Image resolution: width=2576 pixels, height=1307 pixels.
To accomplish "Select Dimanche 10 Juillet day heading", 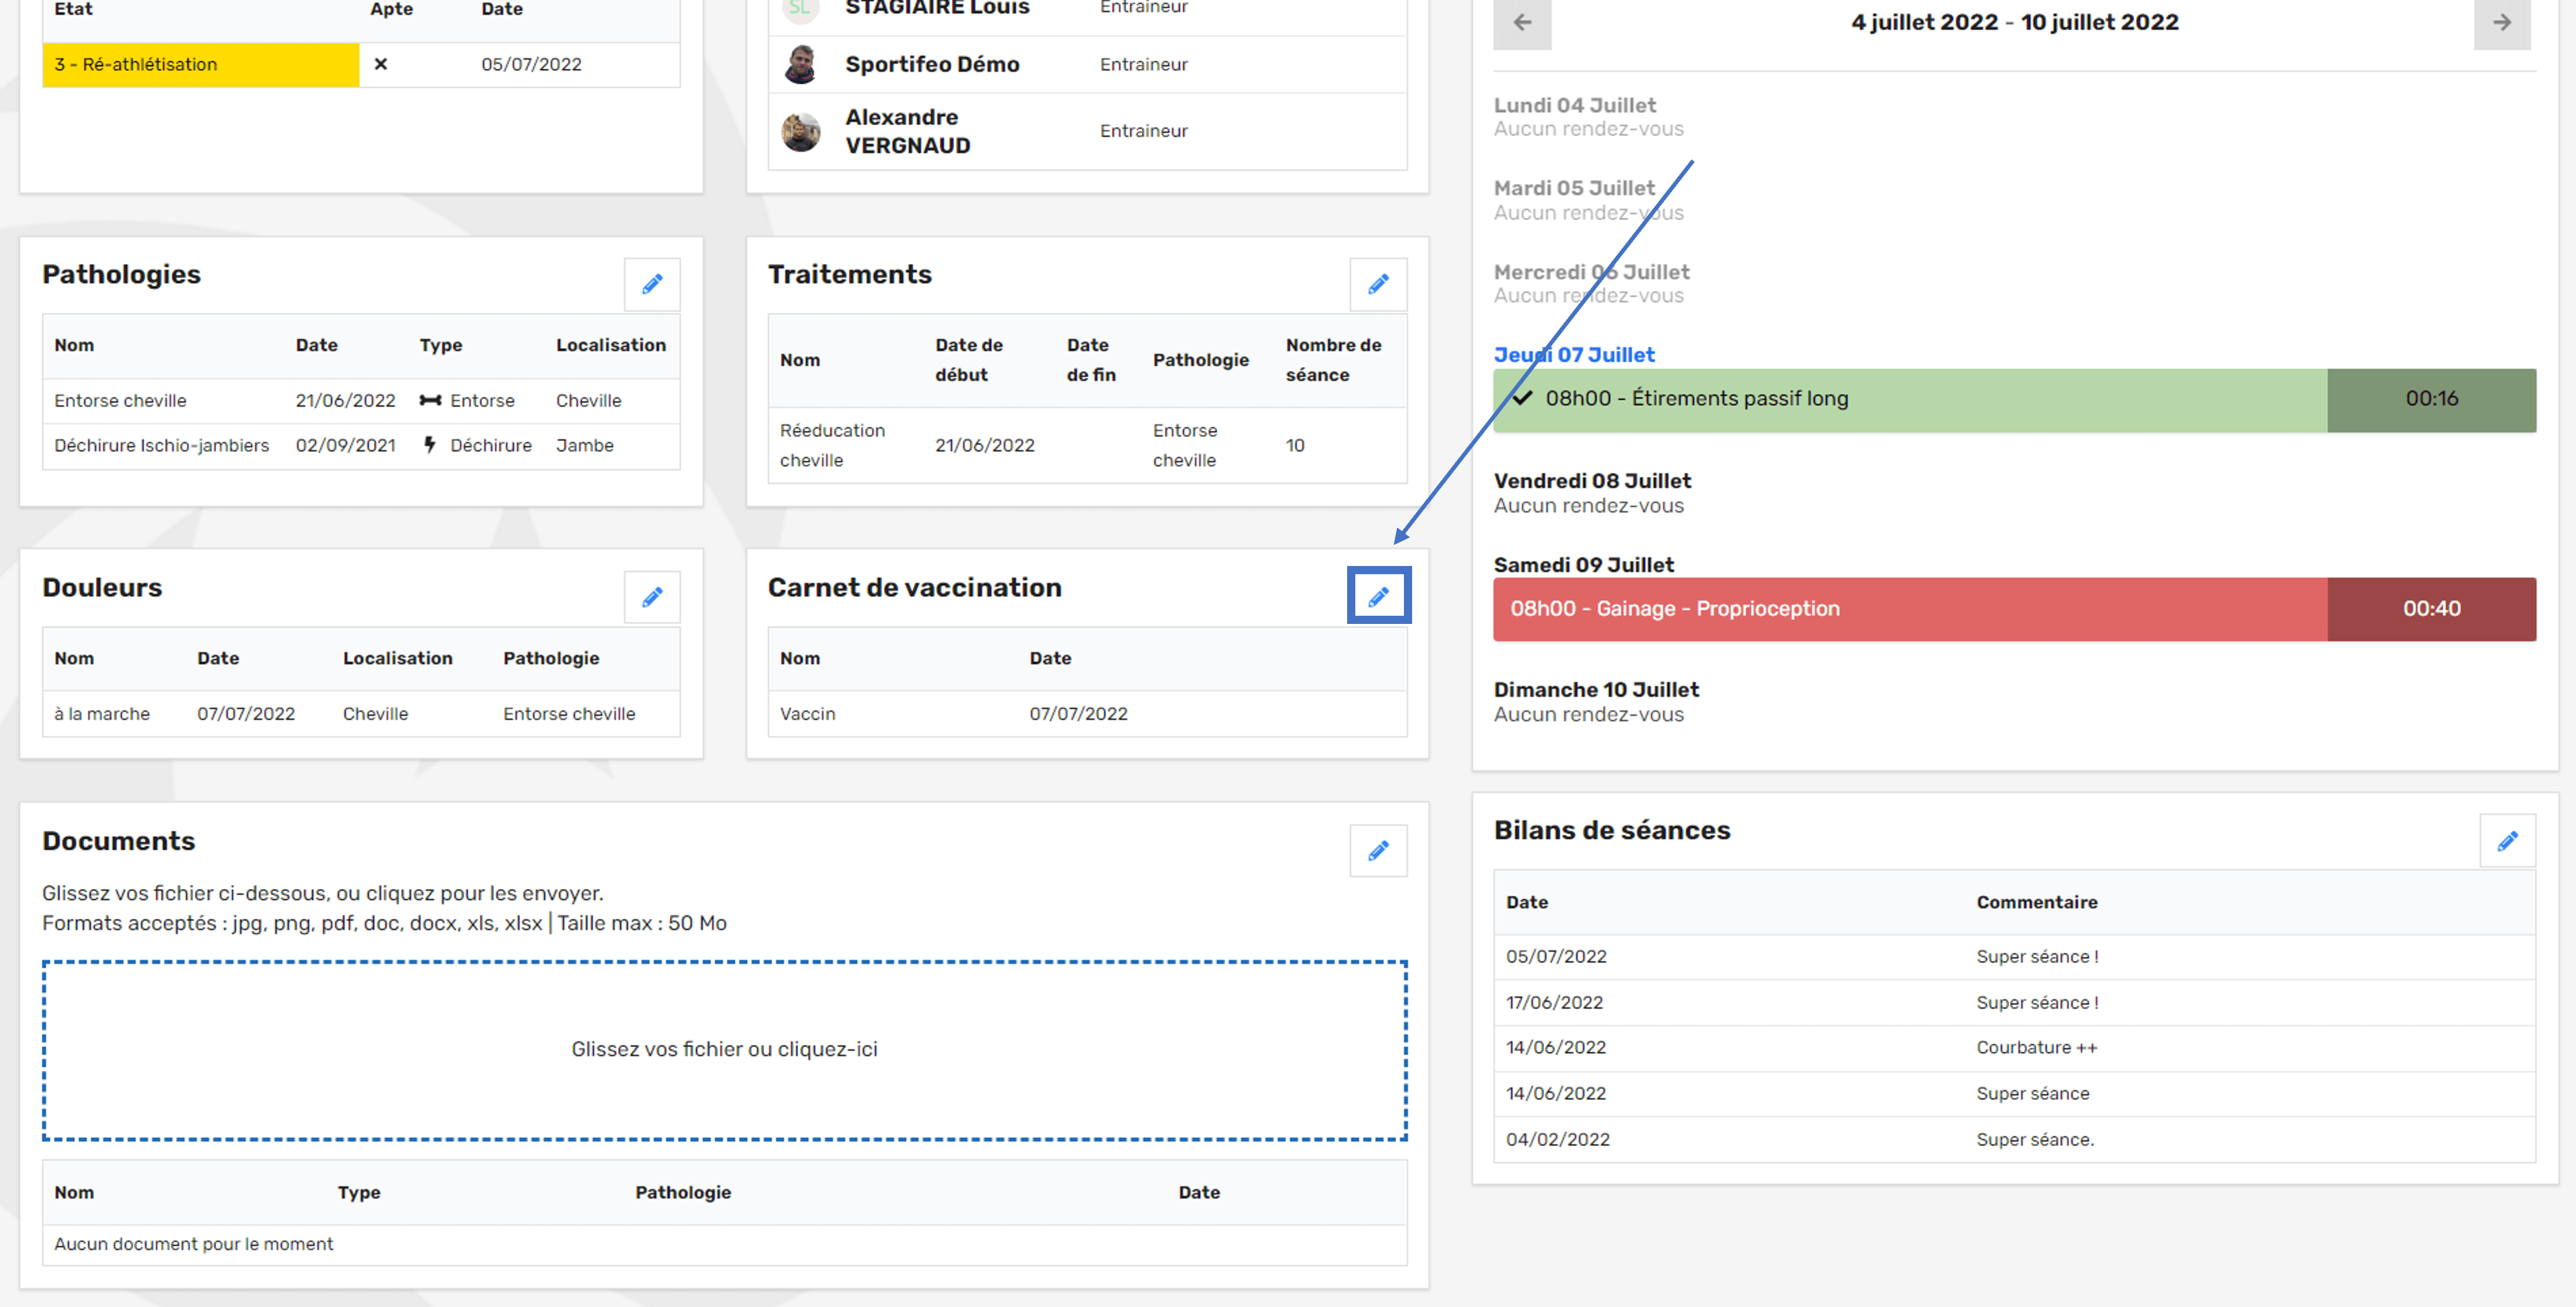I will pyautogui.click(x=1596, y=690).
